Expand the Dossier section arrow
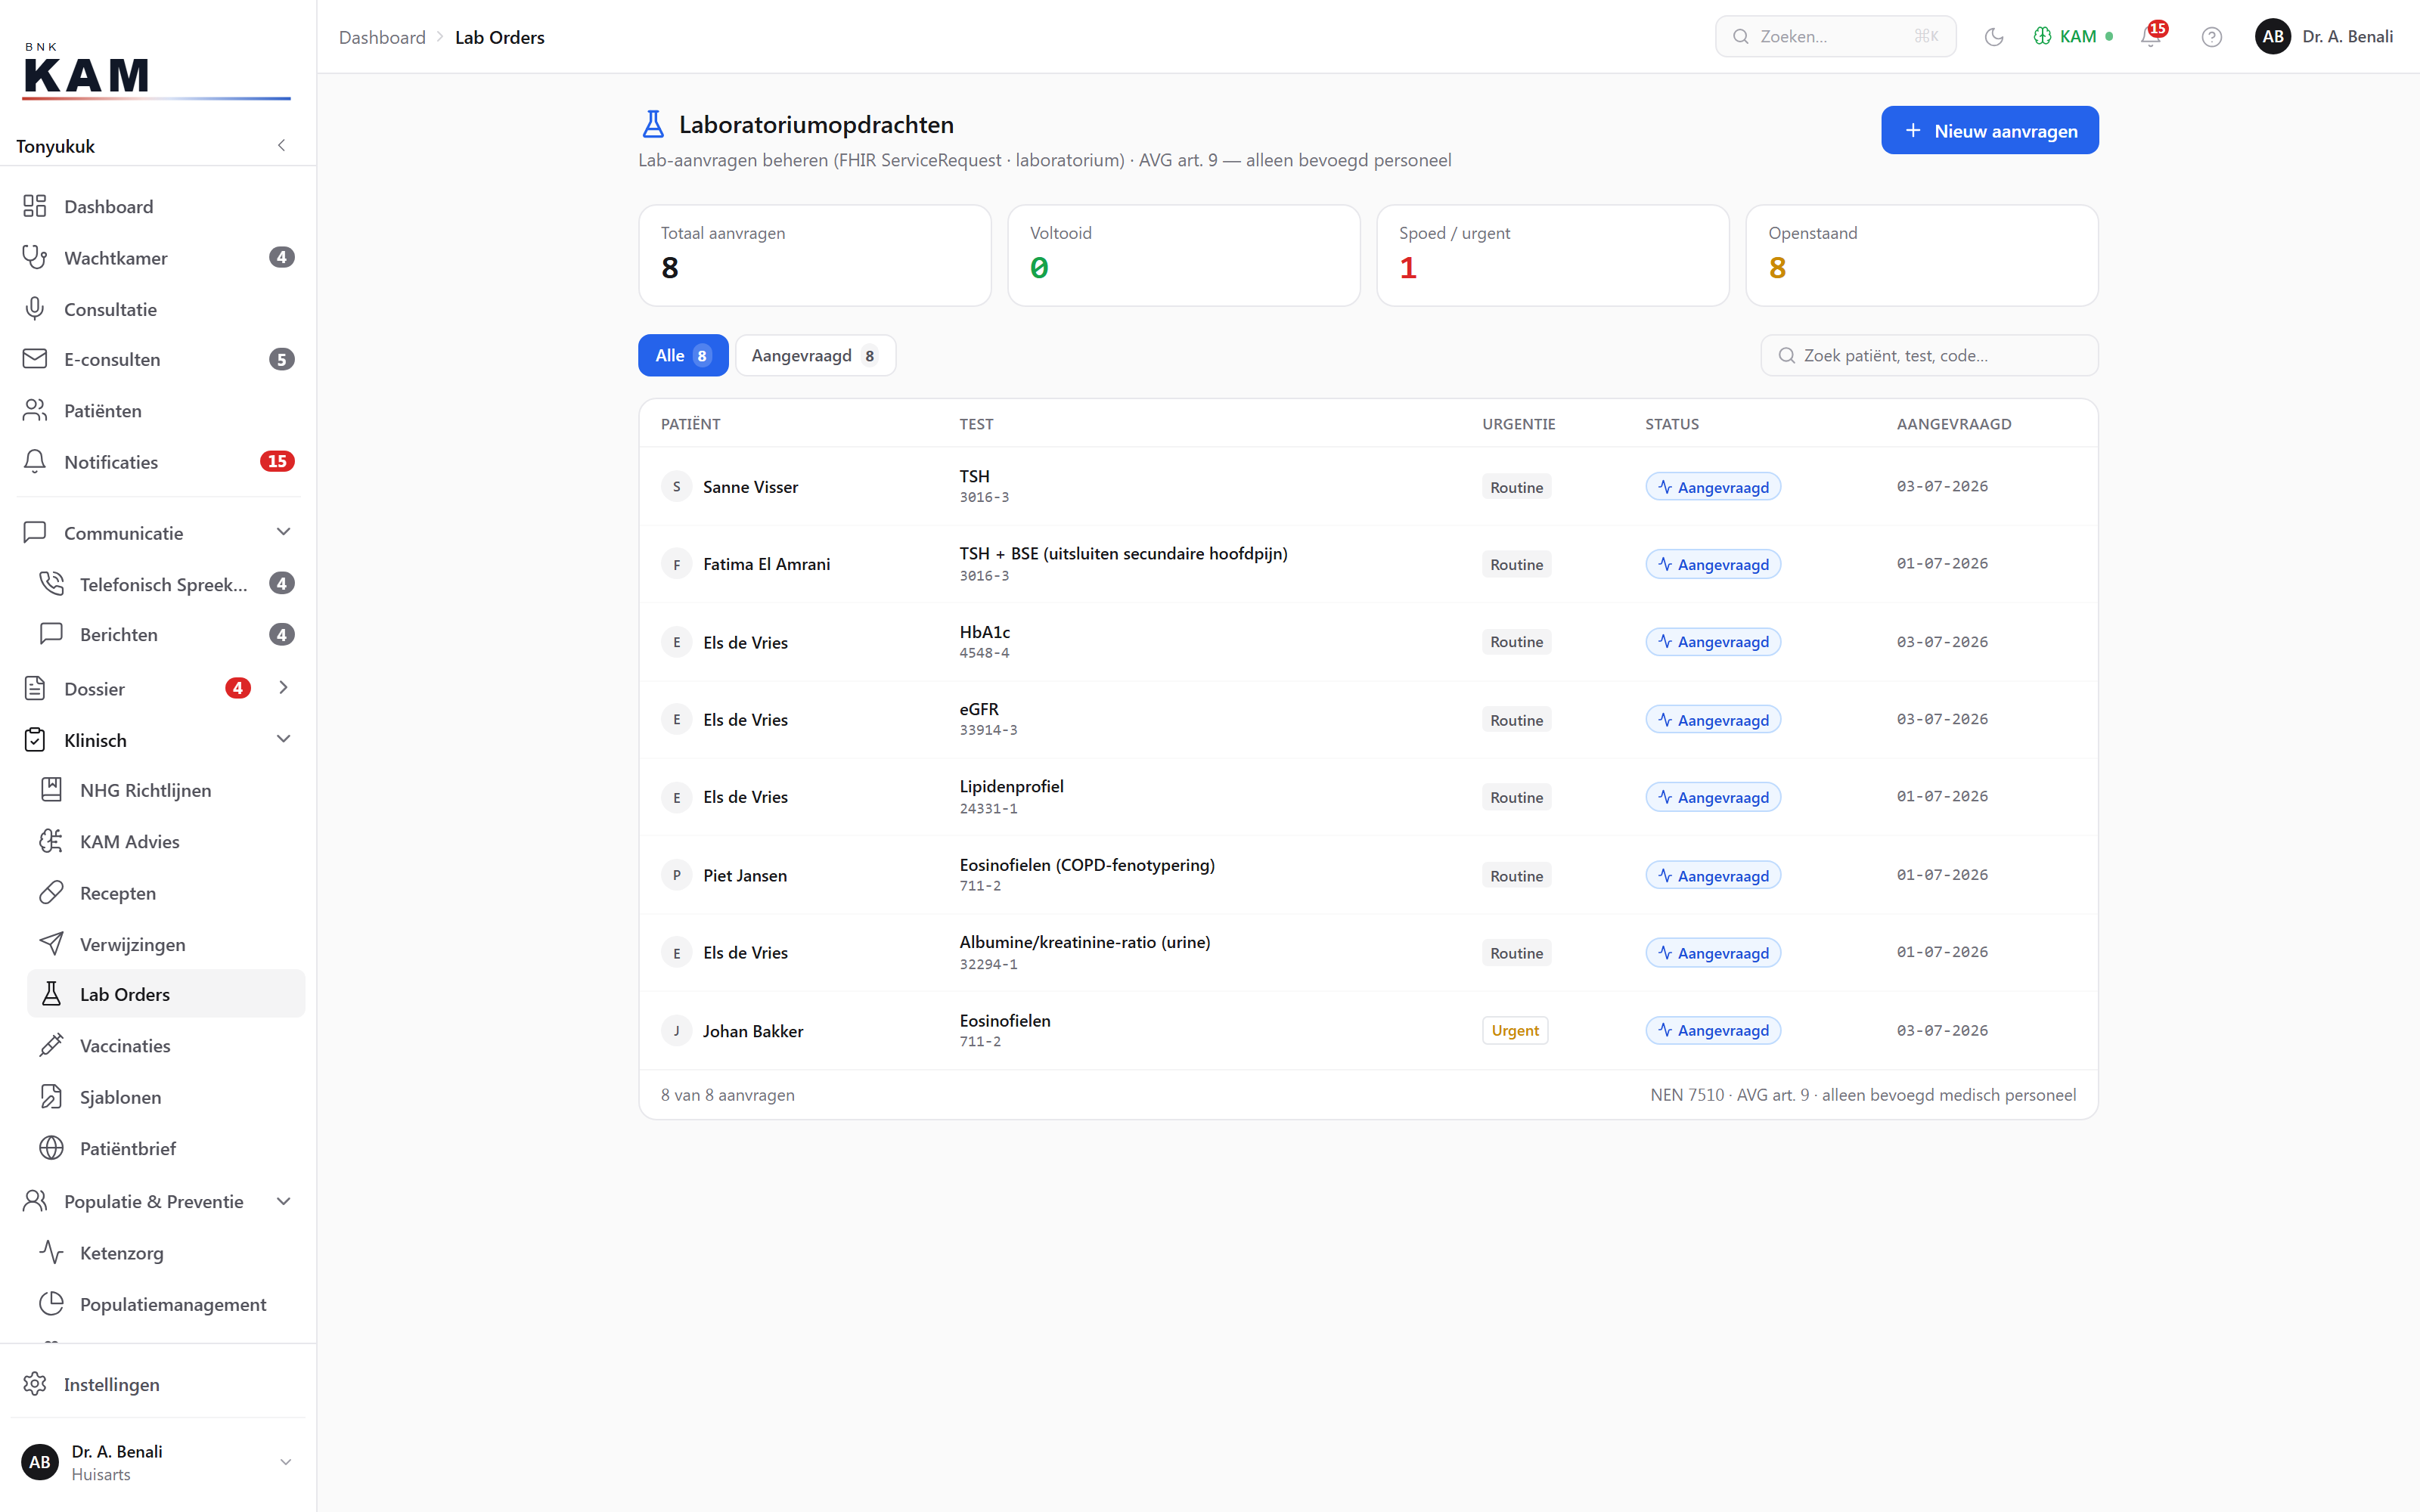The image size is (2420, 1512). [283, 688]
